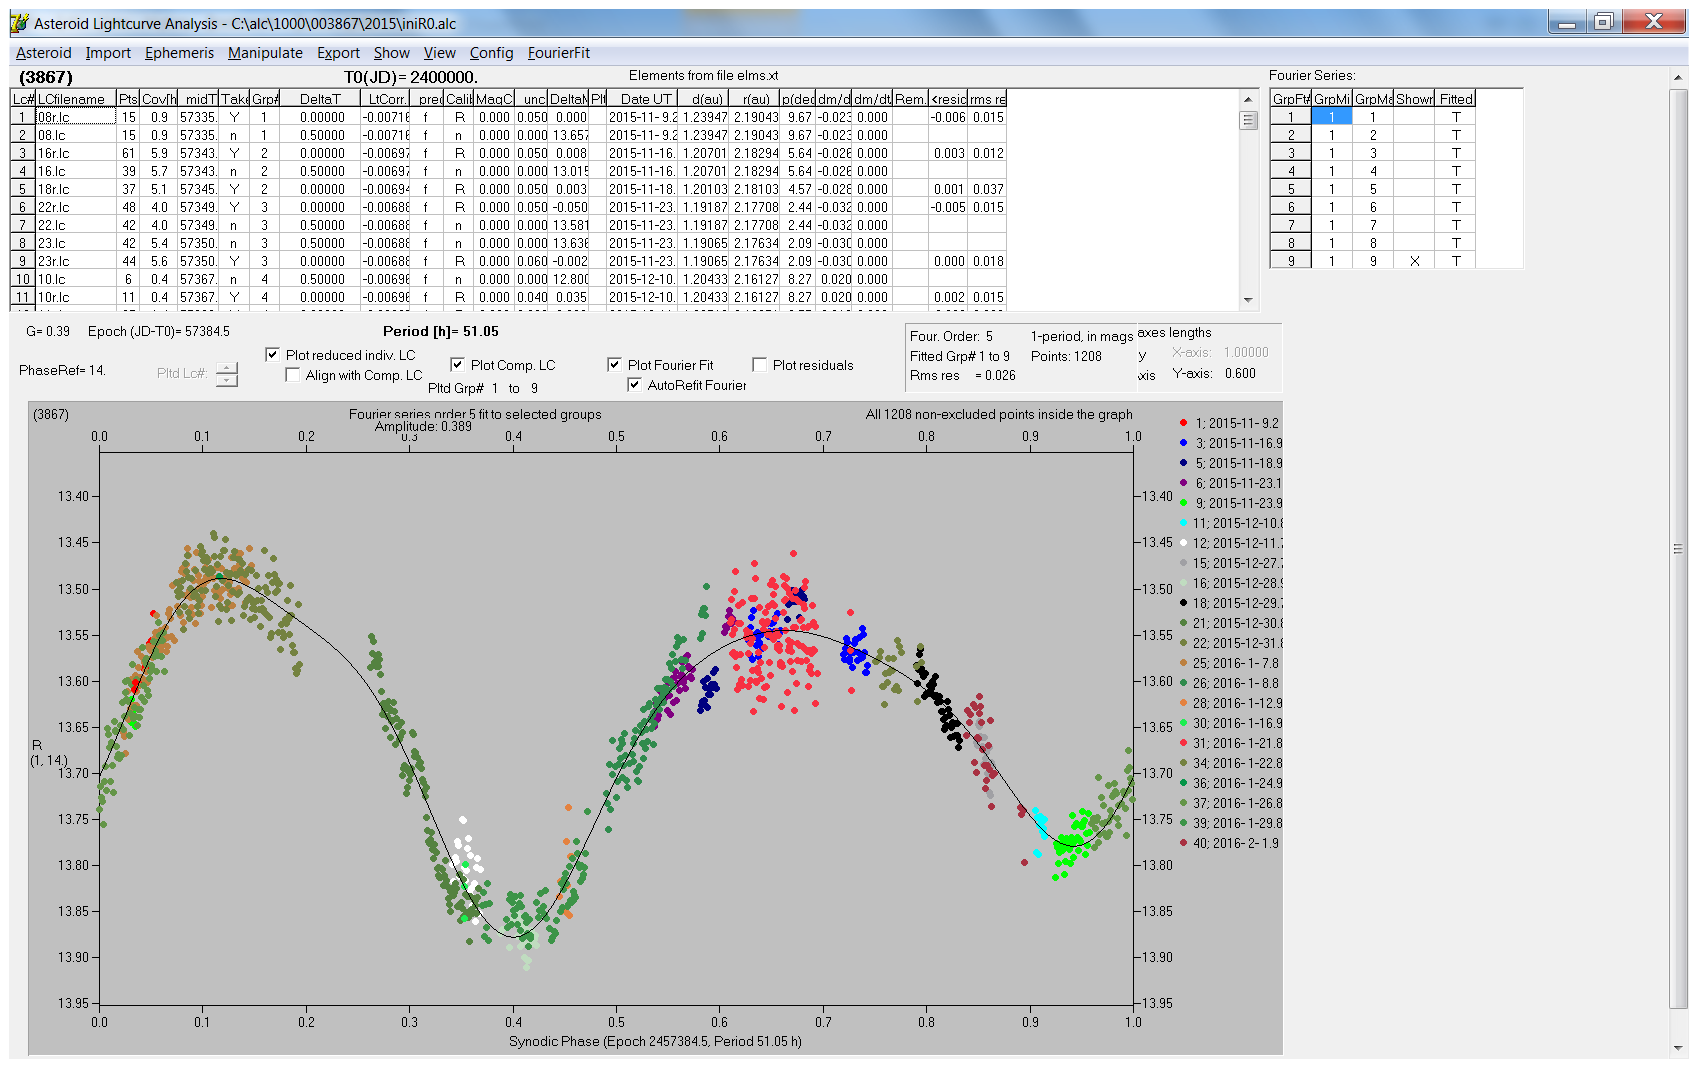Image resolution: width=1698 pixels, height=1068 pixels.
Task: Select highlighted GrpMi cell in Fourier row 1
Action: pyautogui.click(x=1332, y=117)
